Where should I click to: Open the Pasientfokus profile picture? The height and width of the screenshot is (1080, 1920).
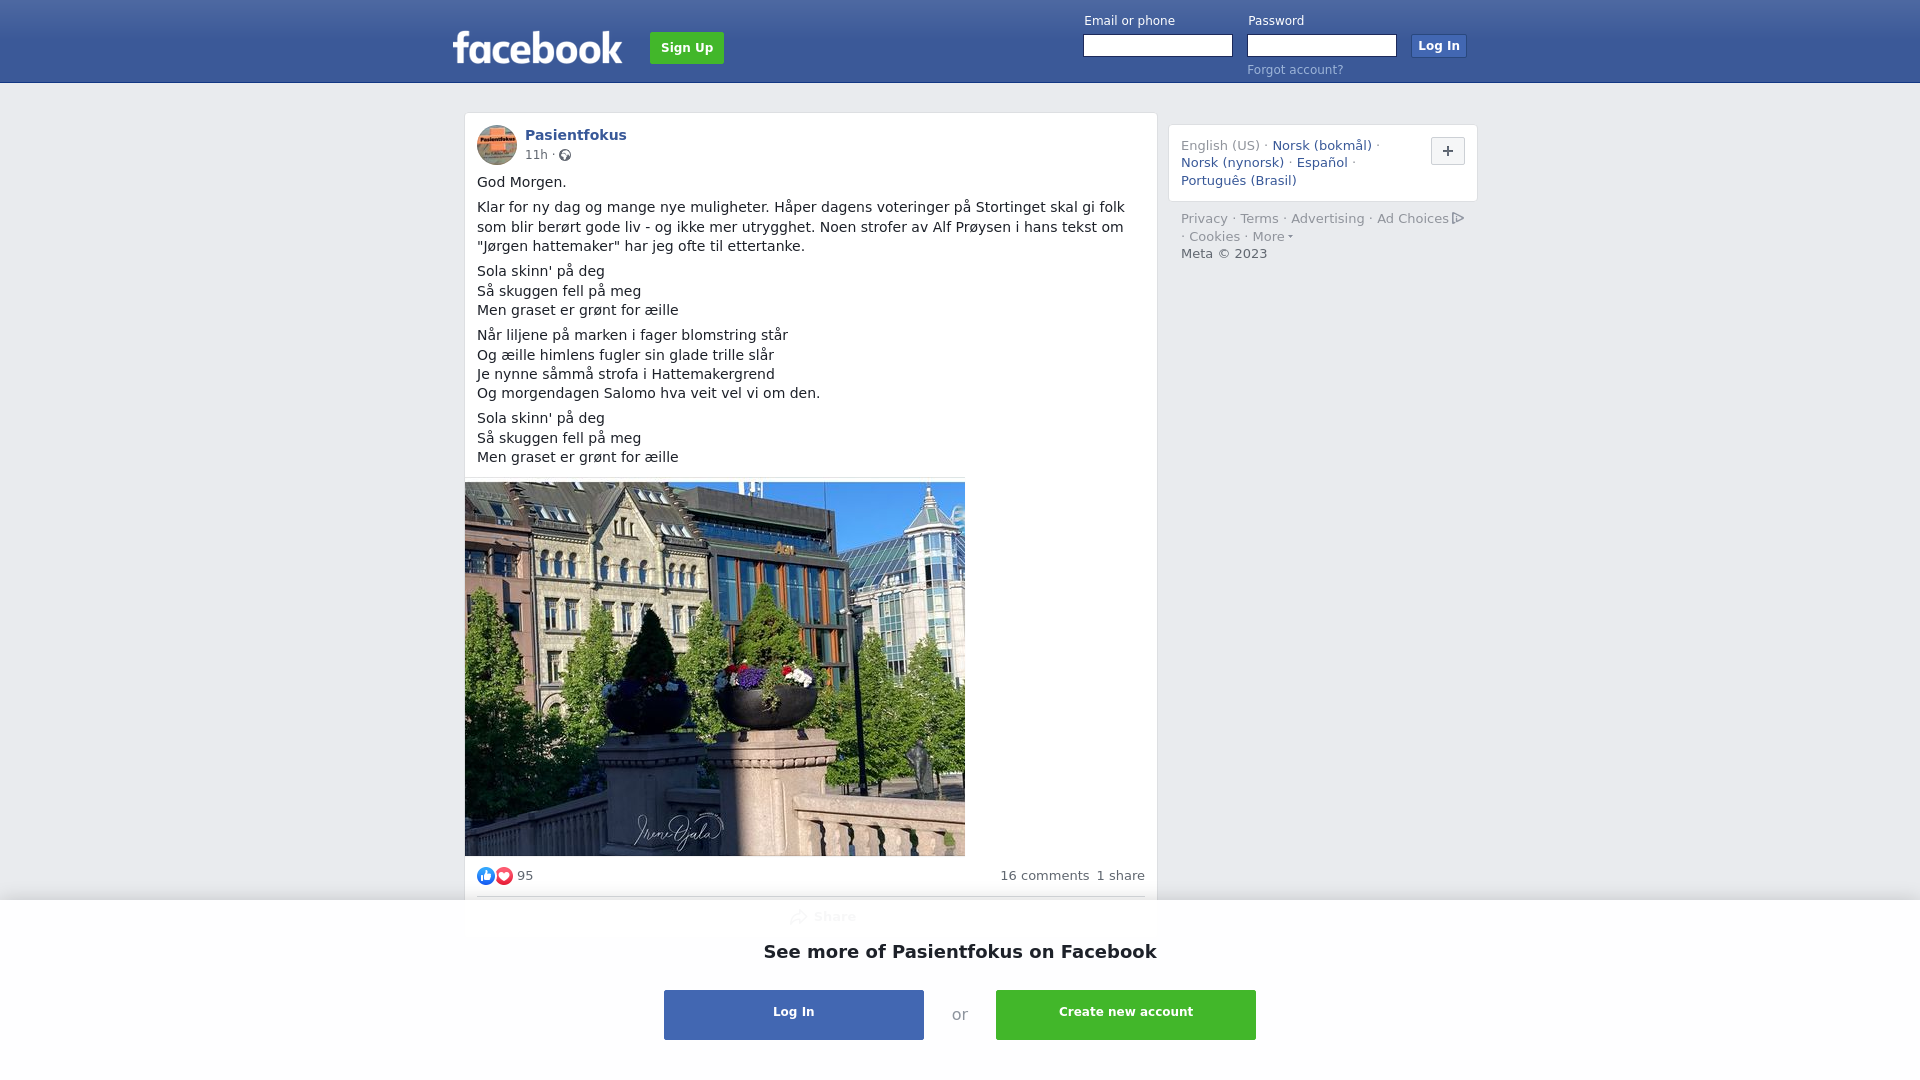pyautogui.click(x=497, y=145)
